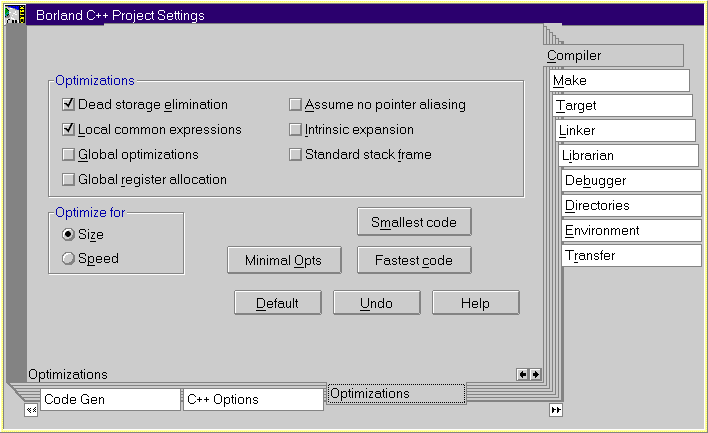This screenshot has height=433, width=708.
Task: Enable Global optimizations
Action: pyautogui.click(x=68, y=154)
